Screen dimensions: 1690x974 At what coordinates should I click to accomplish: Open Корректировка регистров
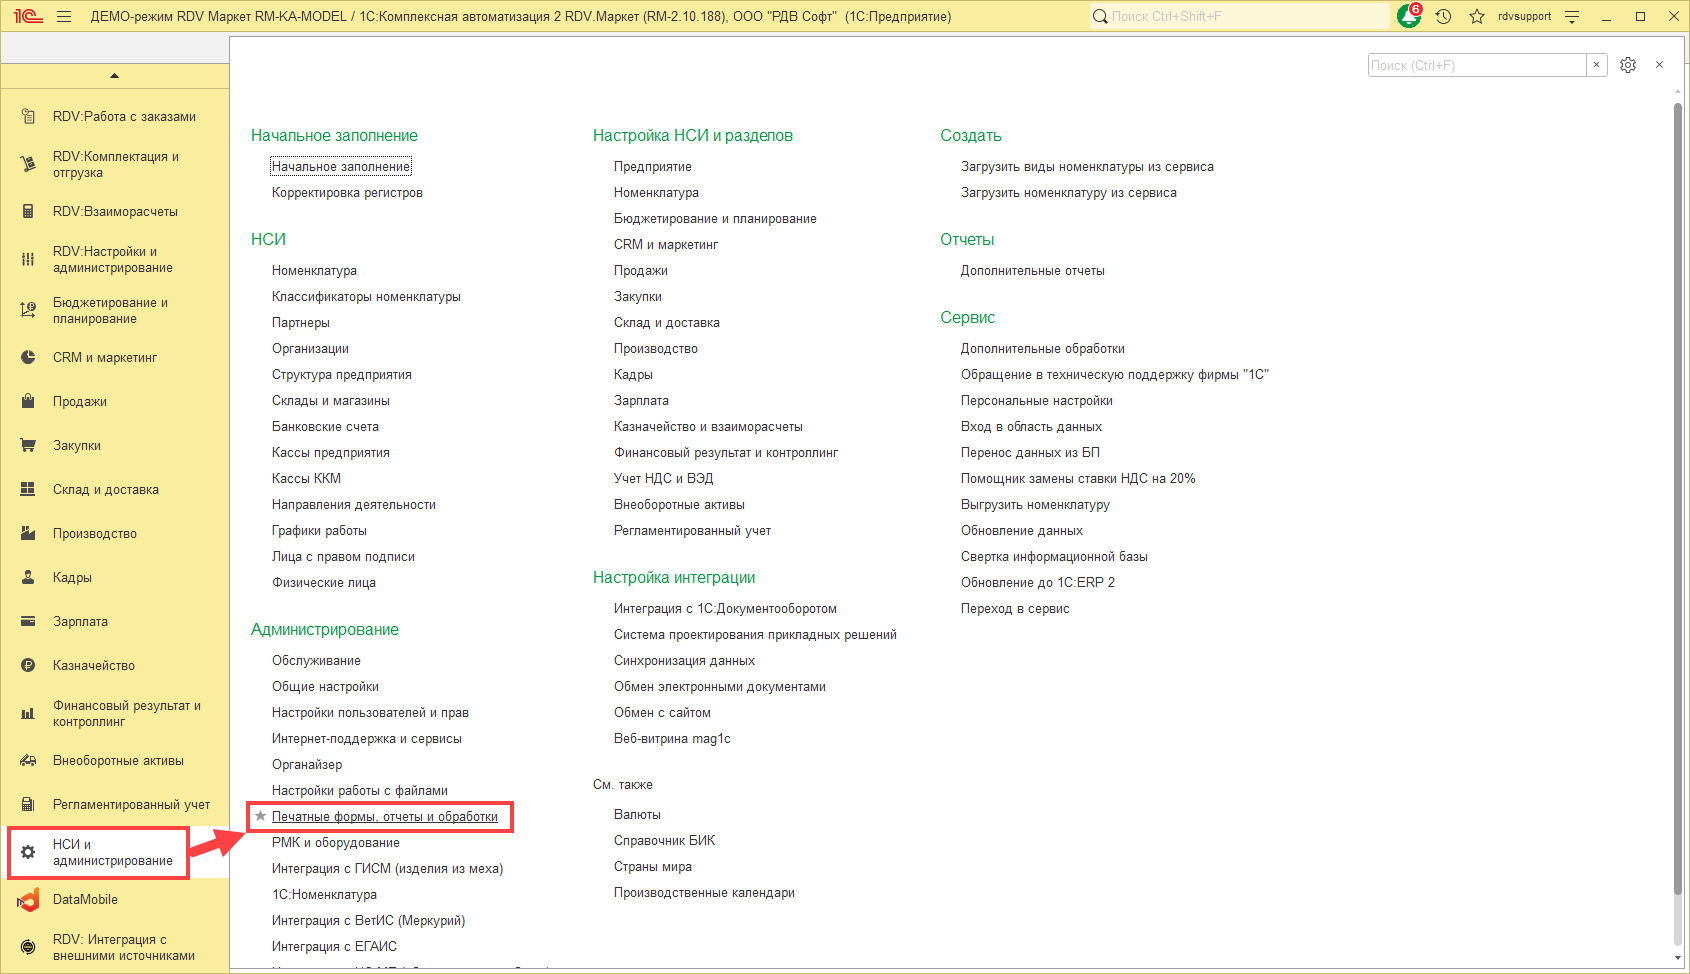[347, 193]
